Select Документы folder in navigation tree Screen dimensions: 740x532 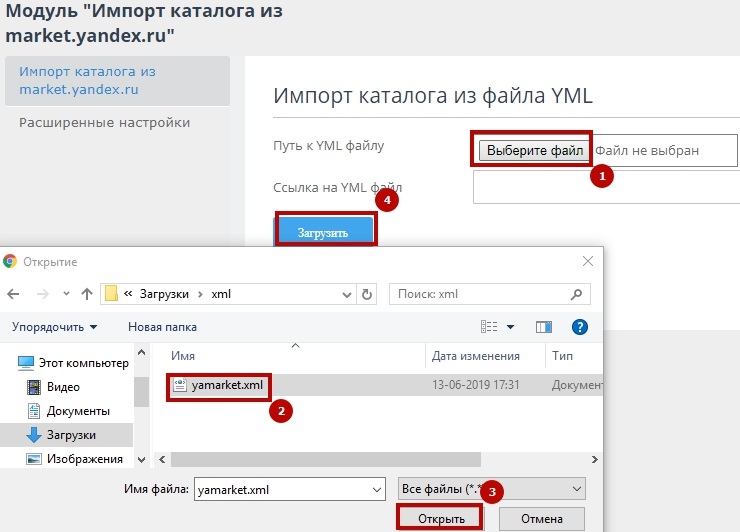pos(78,411)
